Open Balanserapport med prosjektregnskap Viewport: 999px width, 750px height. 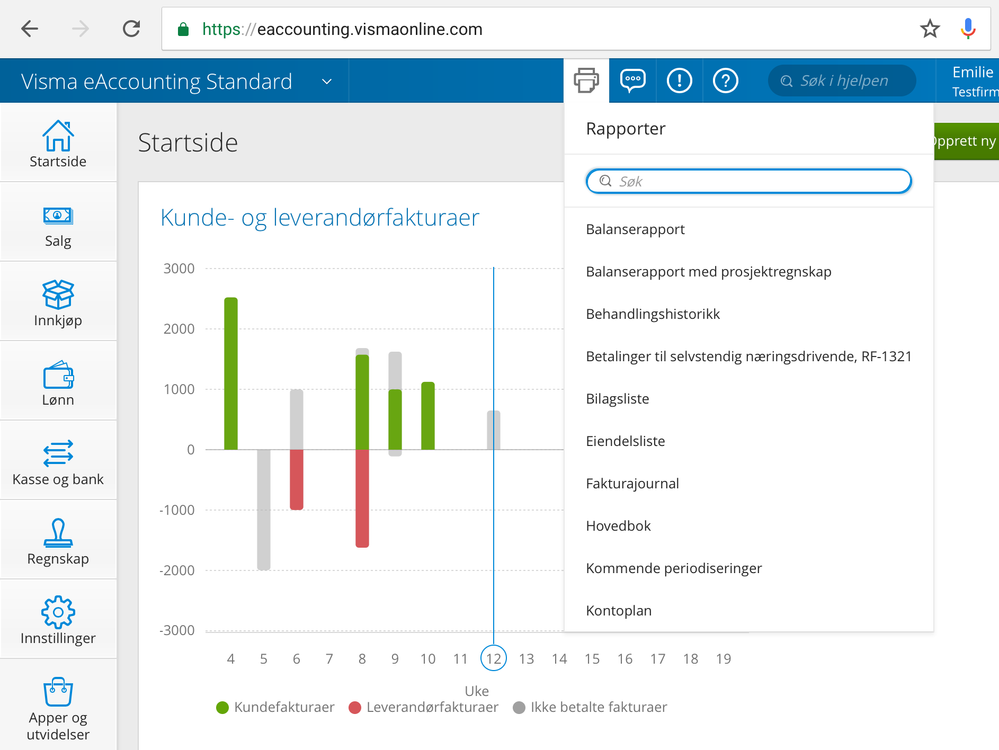pos(708,272)
